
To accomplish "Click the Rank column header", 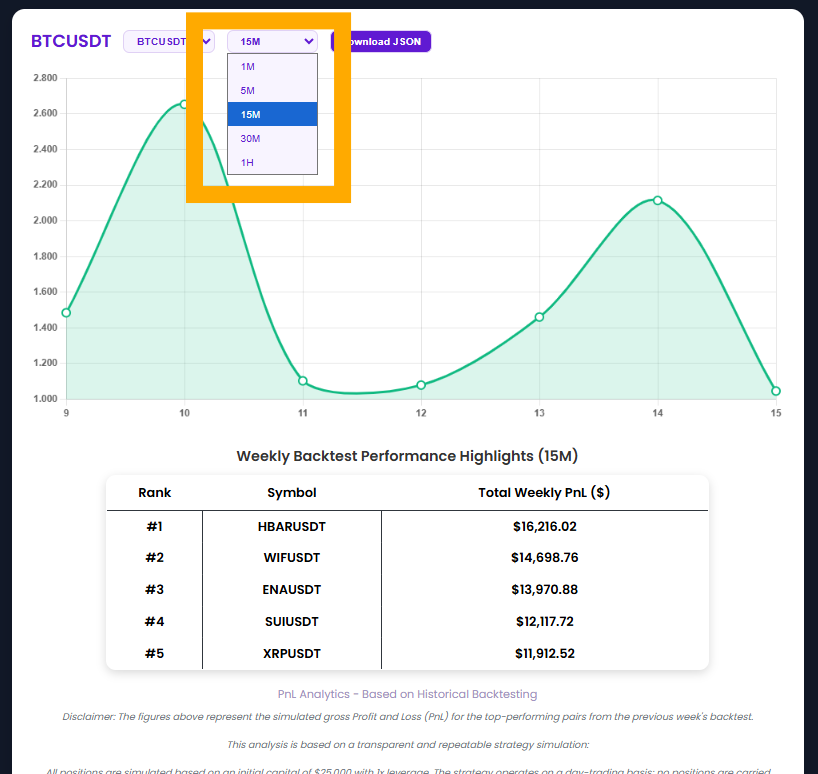I will [154, 493].
